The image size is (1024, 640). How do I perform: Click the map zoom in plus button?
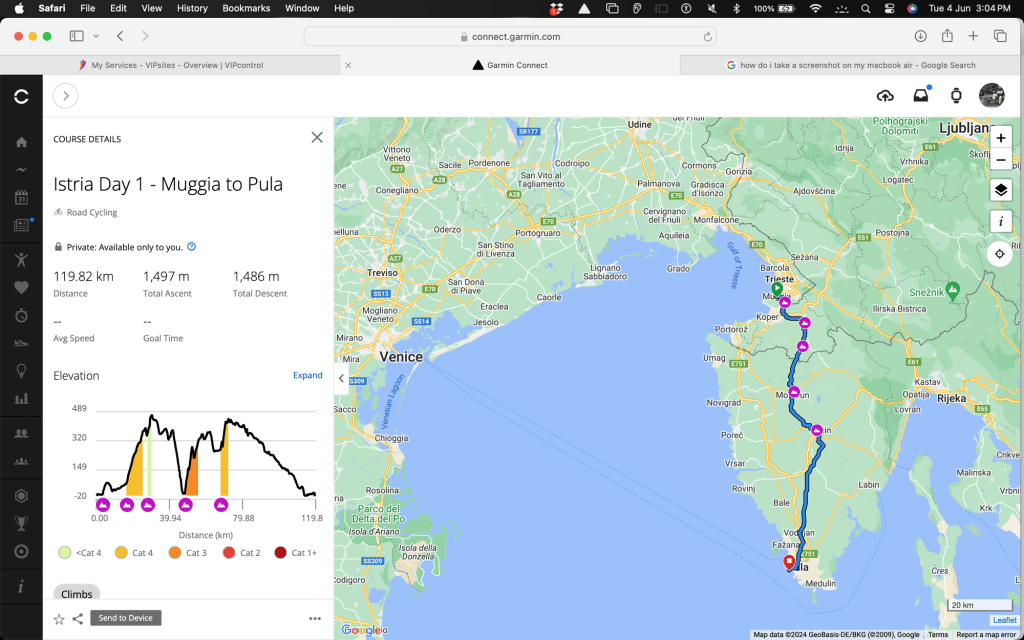click(1000, 138)
